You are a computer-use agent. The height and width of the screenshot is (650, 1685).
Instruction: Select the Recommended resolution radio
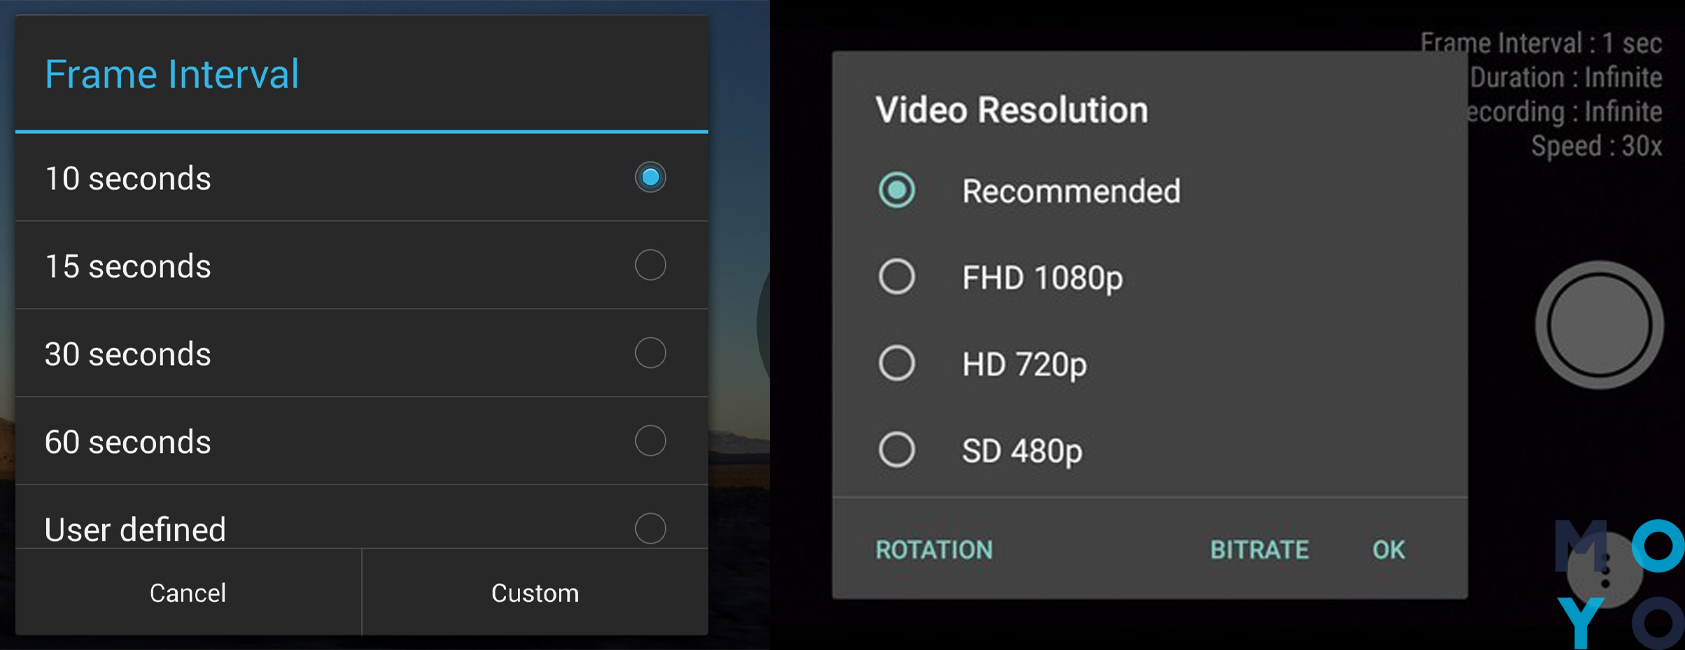click(897, 190)
